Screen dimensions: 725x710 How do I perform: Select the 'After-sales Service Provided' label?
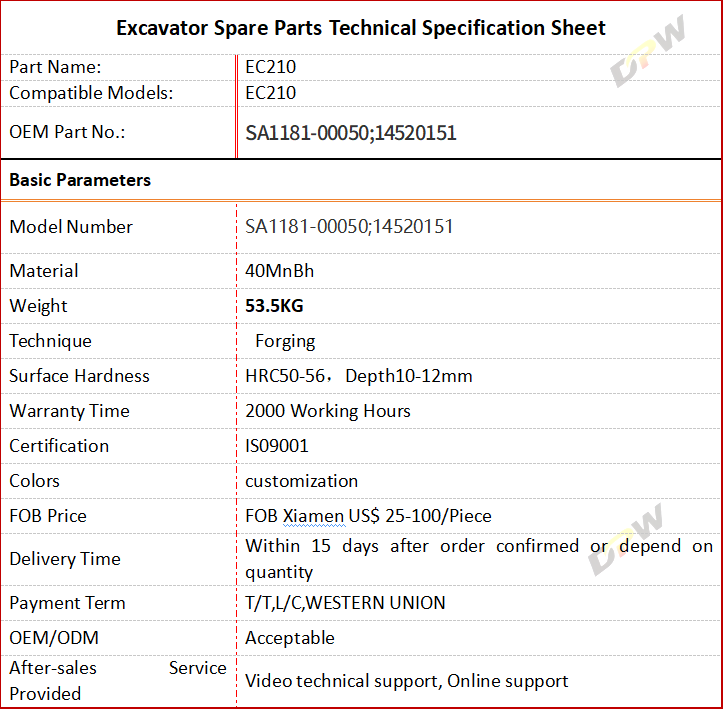(118, 681)
